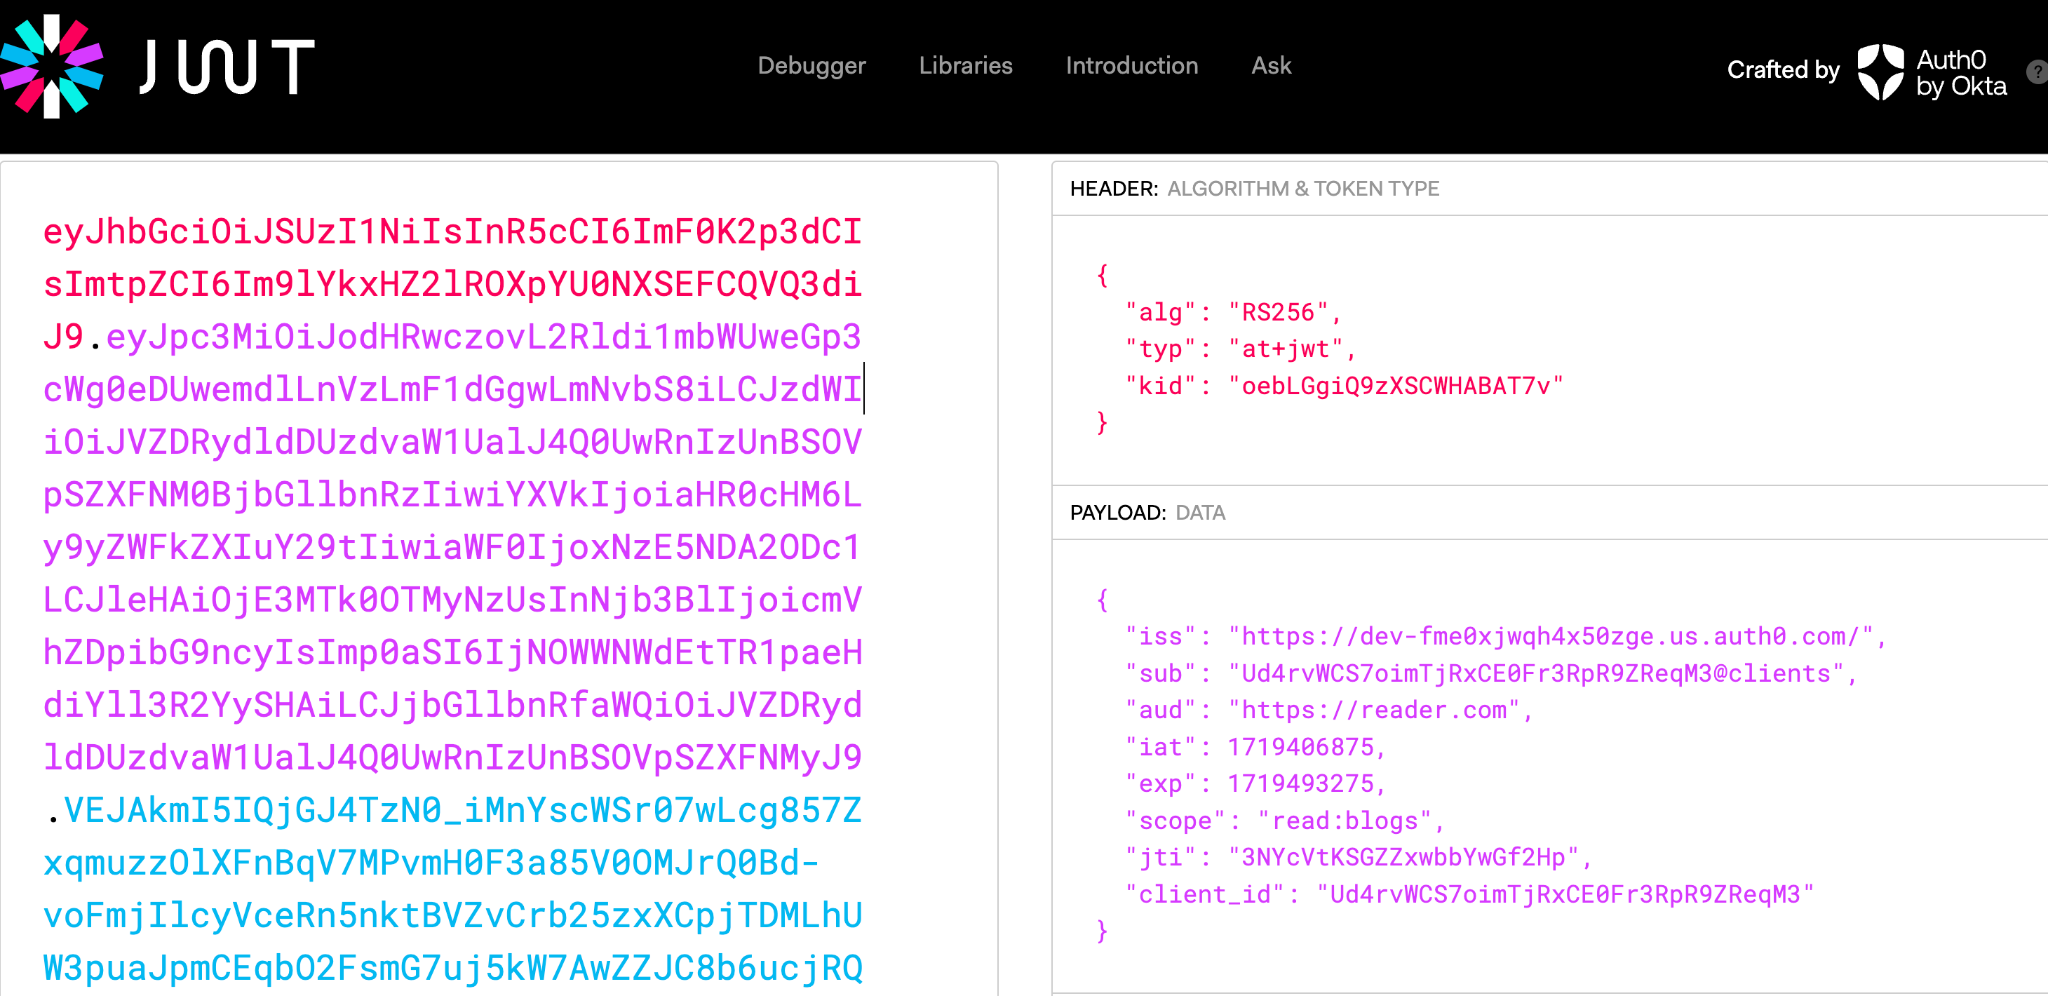The image size is (2048, 996).
Task: Click the JWT wordmark in the header
Action: [x=227, y=67]
